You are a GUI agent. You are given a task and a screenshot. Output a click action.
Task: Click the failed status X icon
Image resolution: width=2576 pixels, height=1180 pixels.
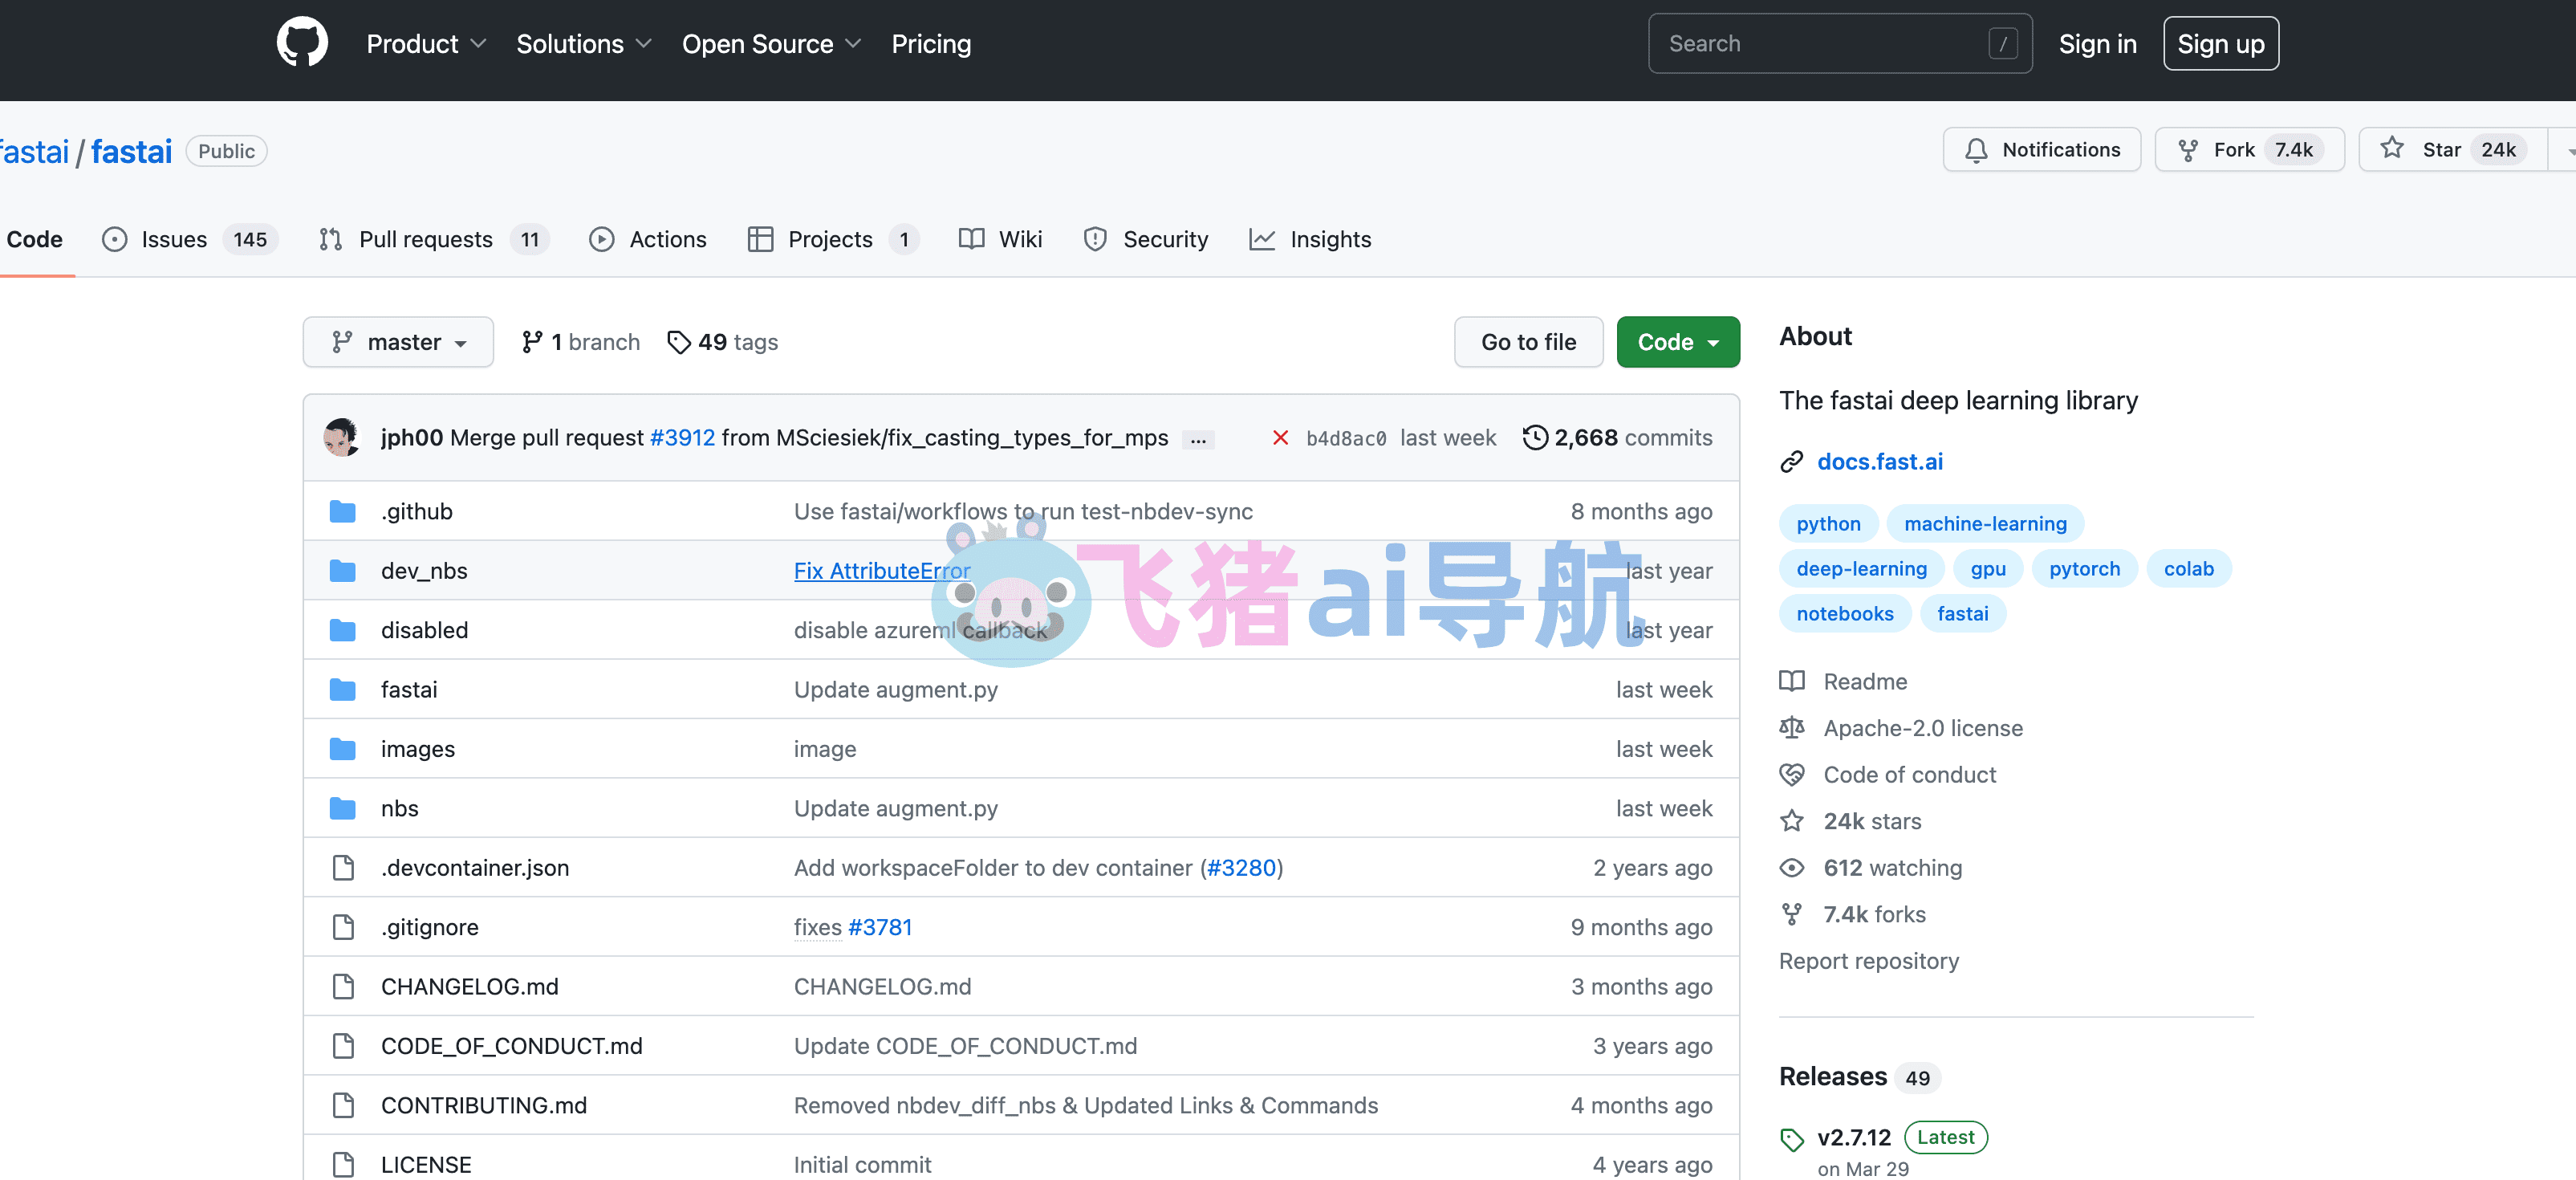(1279, 437)
